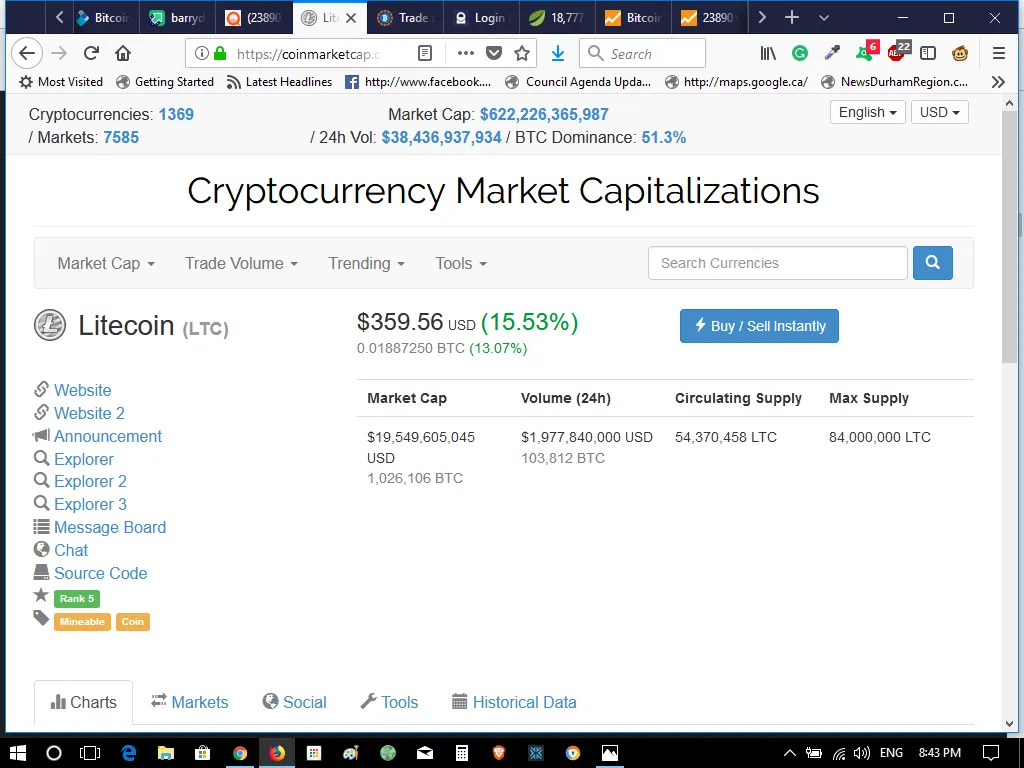Click the eyedropper extension icon
The height and width of the screenshot is (768, 1024).
point(832,54)
